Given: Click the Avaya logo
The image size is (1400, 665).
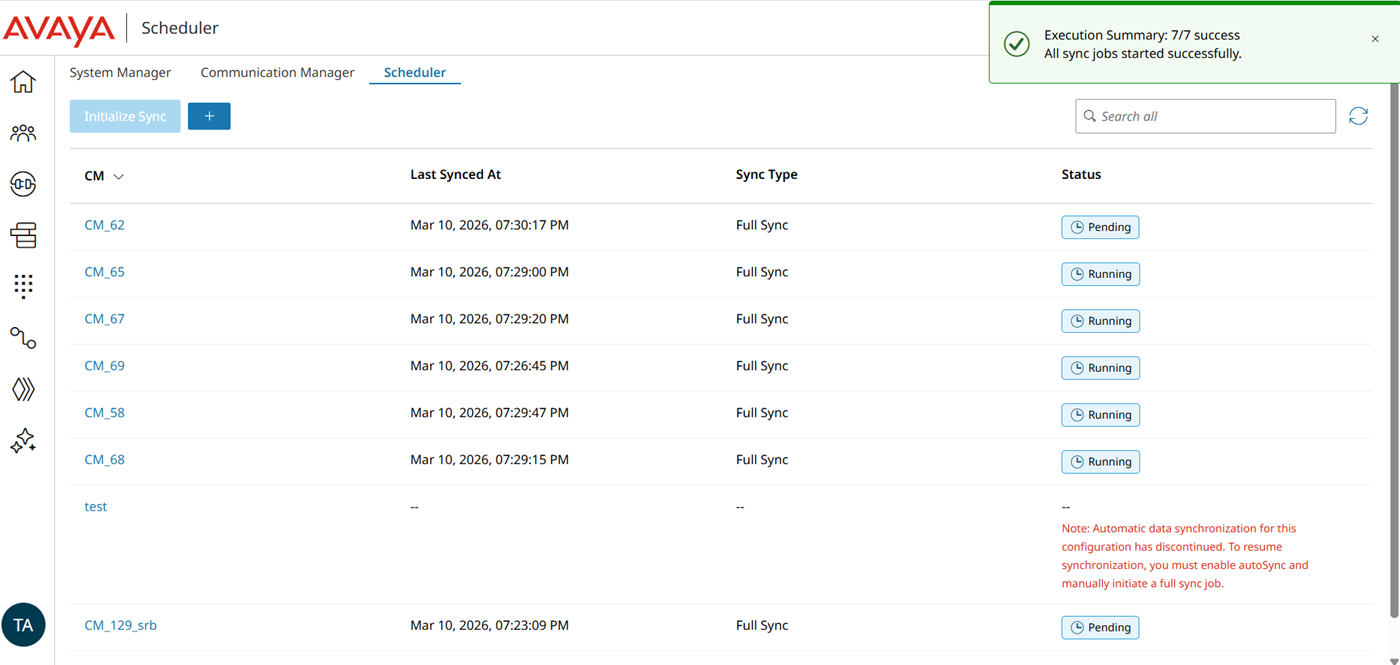Looking at the screenshot, I should point(59,29).
